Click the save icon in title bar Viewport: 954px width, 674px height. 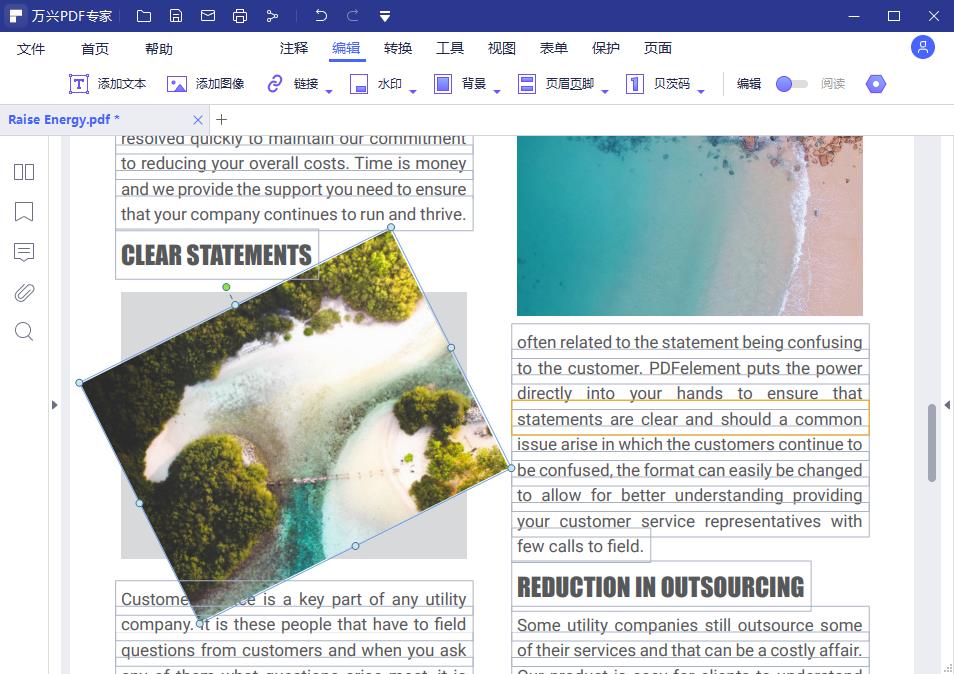[x=176, y=16]
